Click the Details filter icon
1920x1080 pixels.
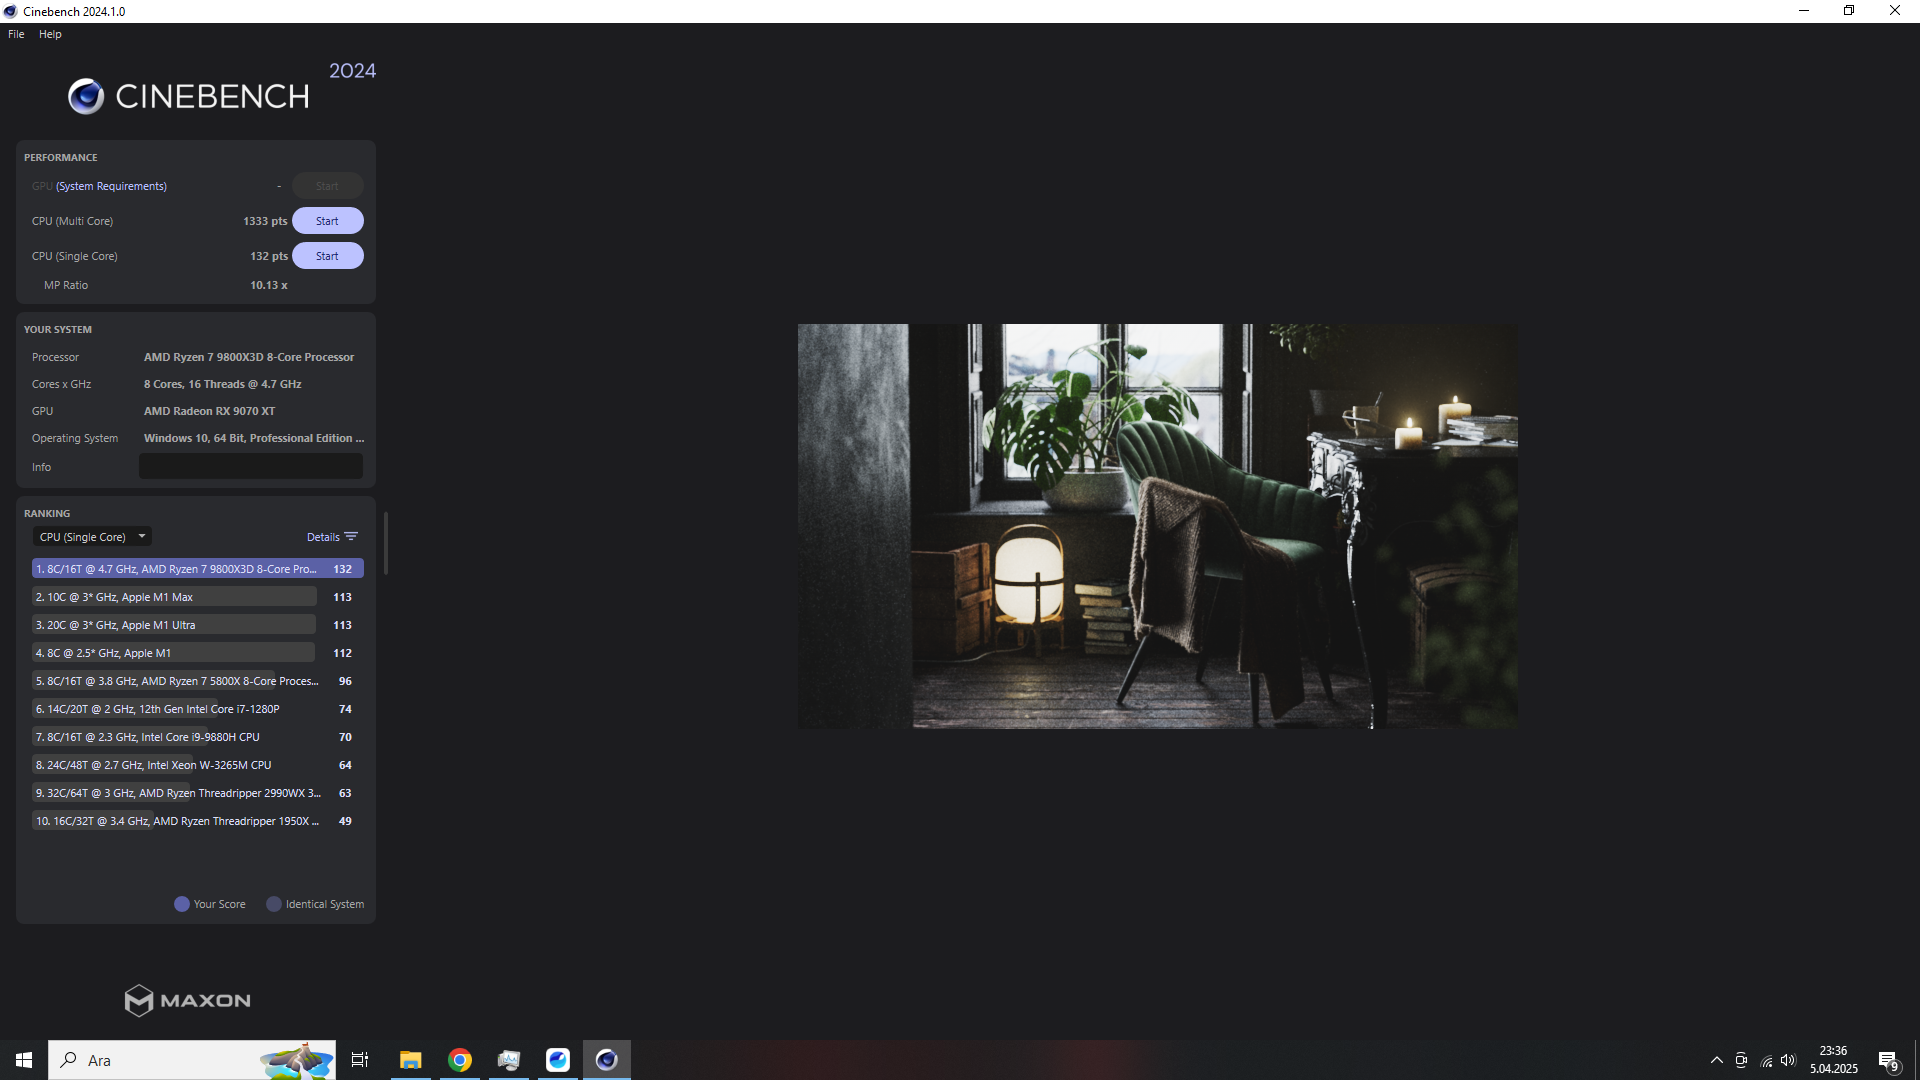tap(351, 537)
